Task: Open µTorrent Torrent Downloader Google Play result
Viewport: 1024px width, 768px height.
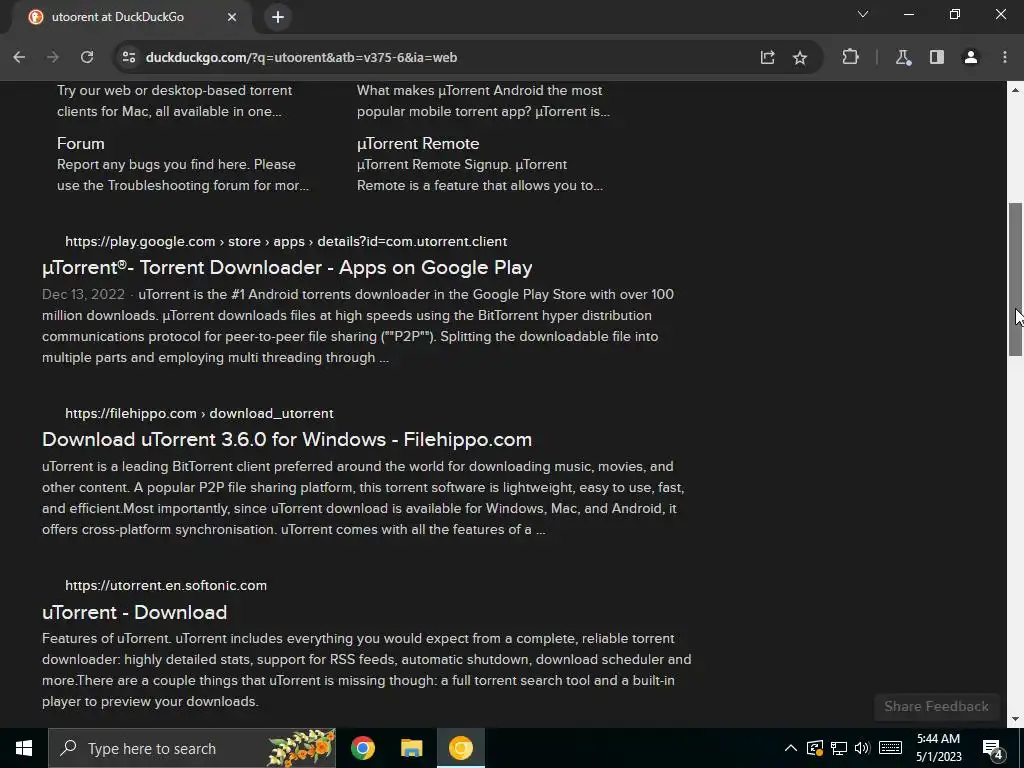Action: [x=287, y=268]
